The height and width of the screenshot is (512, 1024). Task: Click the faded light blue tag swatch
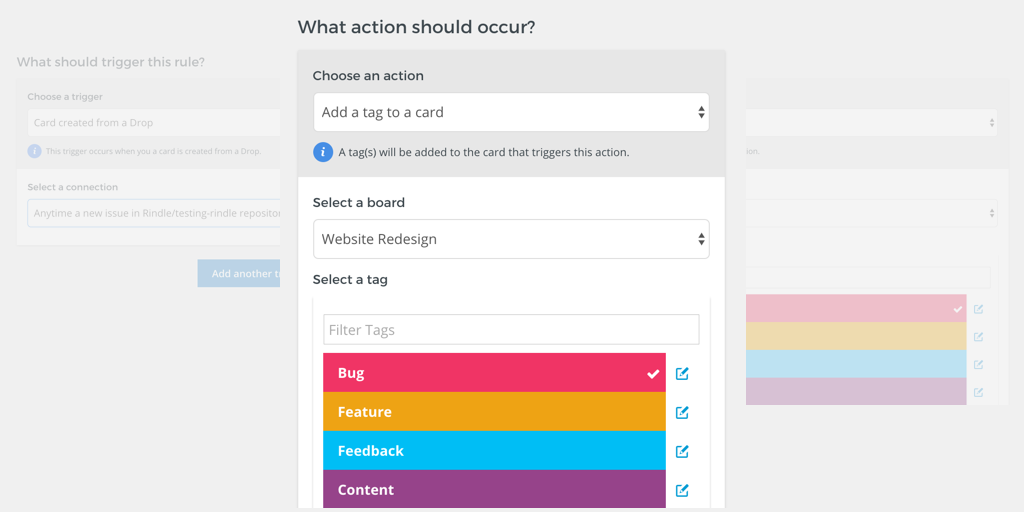coord(856,364)
